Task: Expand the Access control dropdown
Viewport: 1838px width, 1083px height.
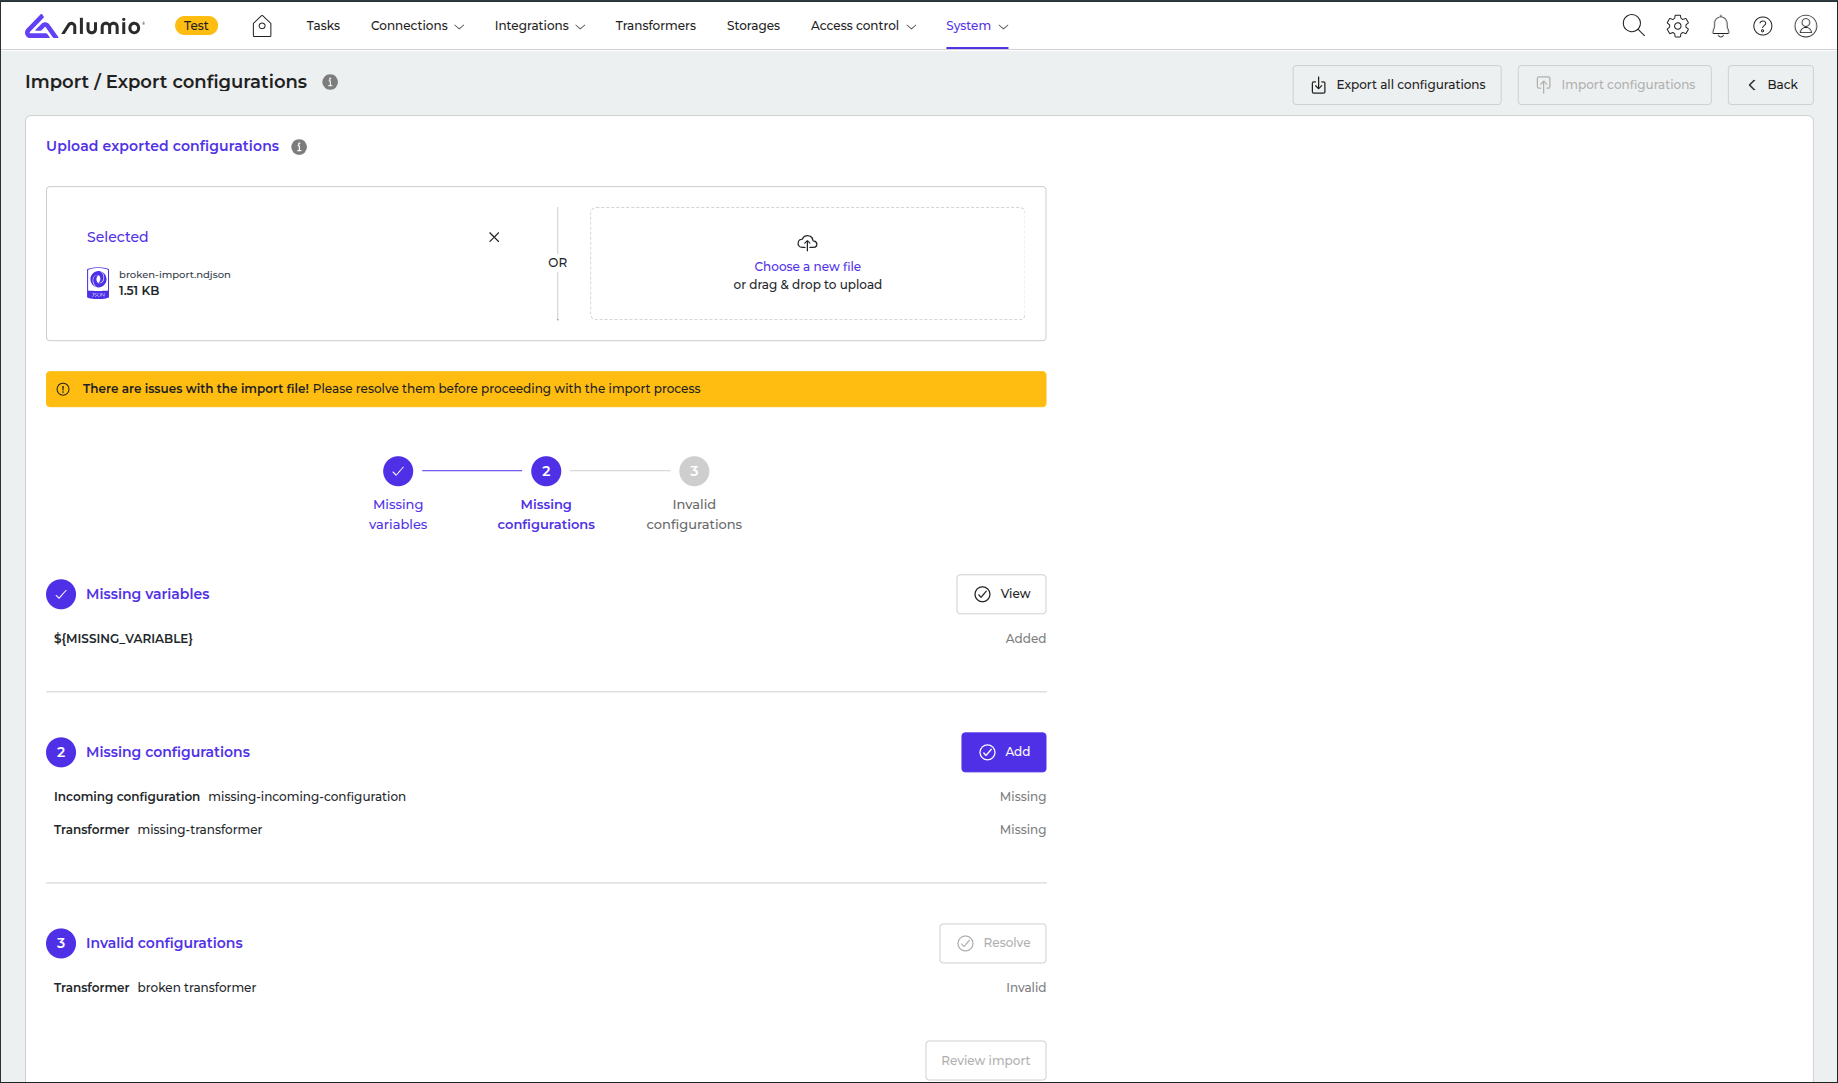Action: coord(862,26)
